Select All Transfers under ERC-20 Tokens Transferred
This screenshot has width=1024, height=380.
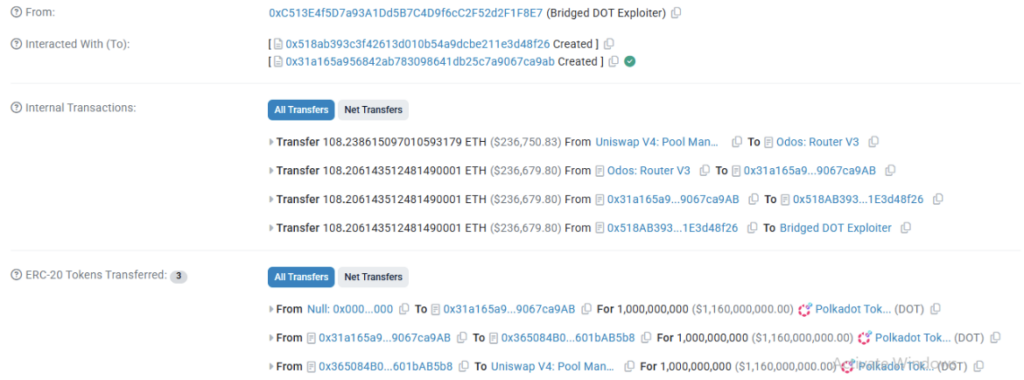click(x=301, y=277)
